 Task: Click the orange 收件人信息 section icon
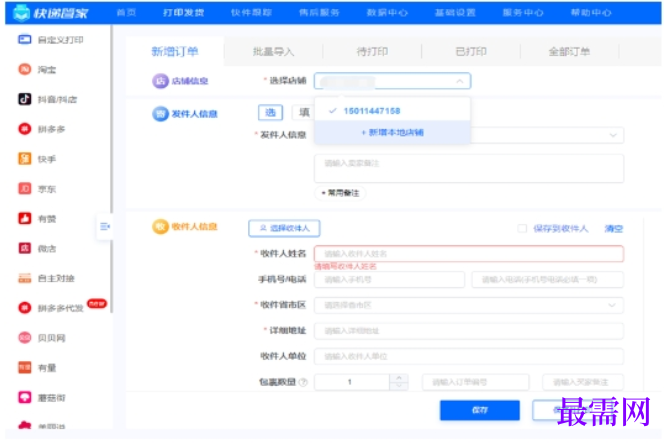(160, 226)
